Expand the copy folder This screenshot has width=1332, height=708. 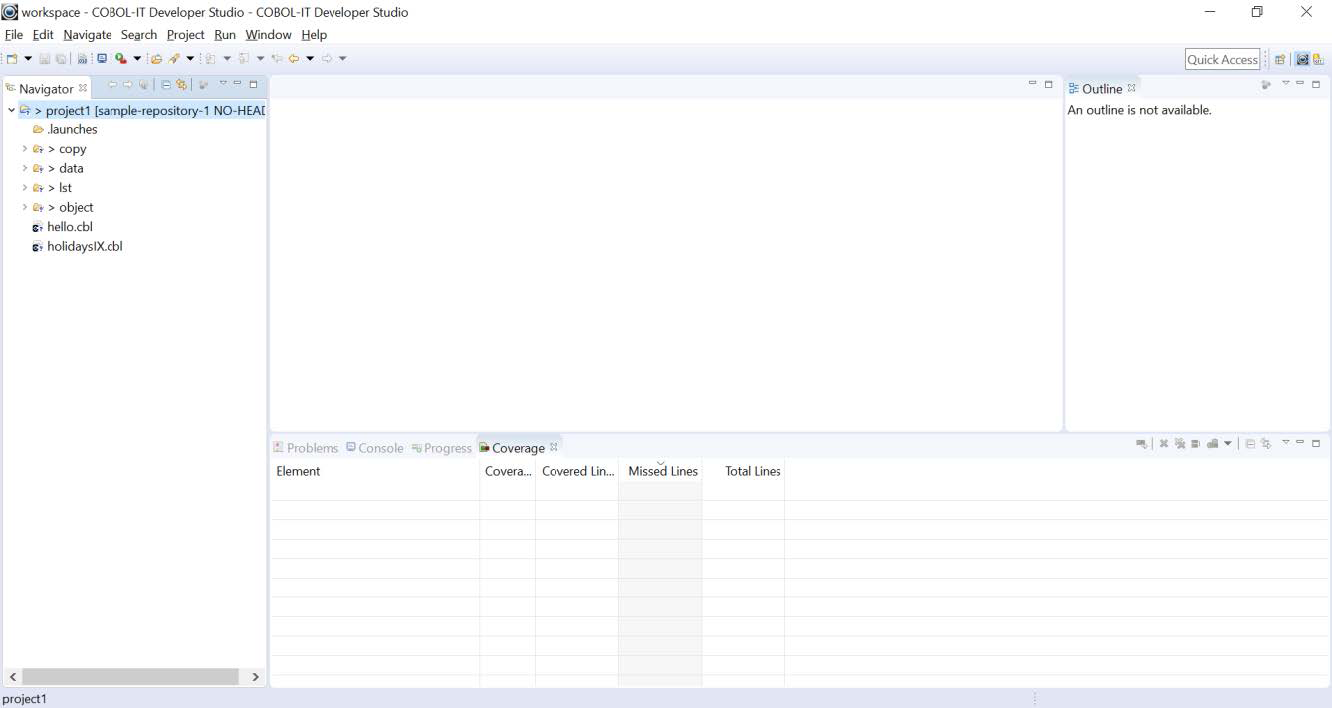[25, 149]
